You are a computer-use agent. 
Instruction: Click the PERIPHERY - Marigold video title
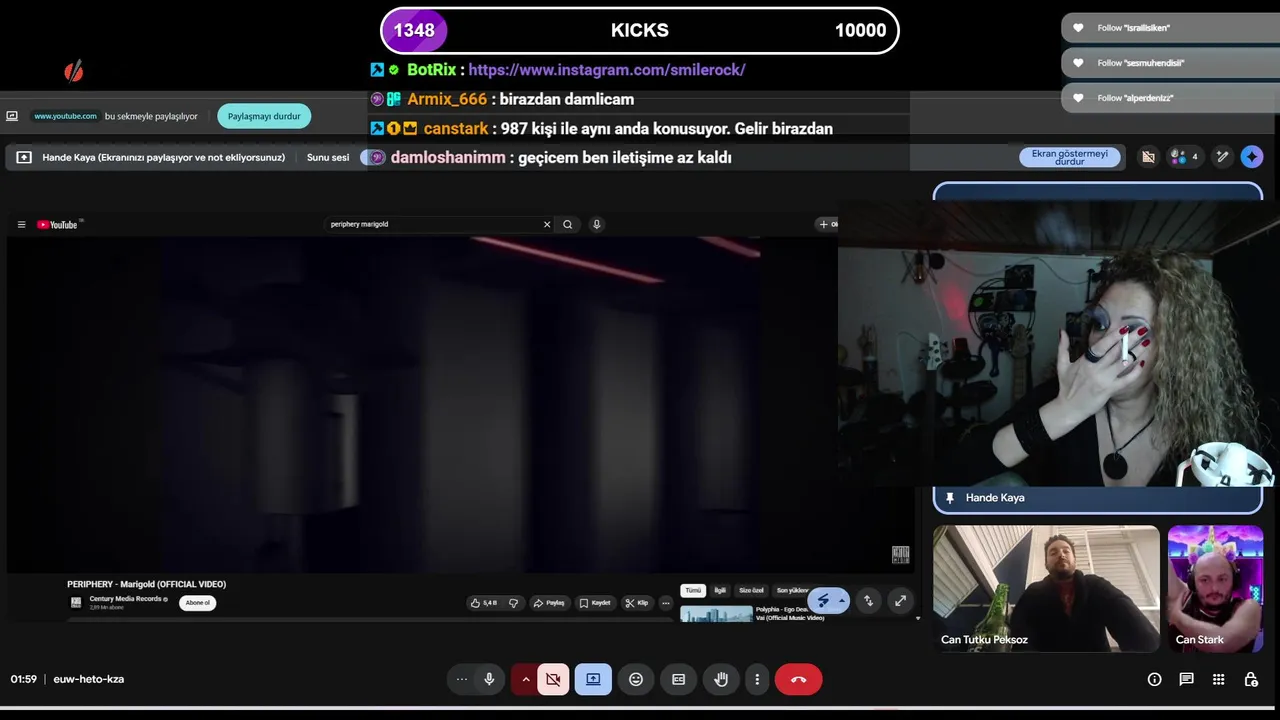(x=147, y=584)
